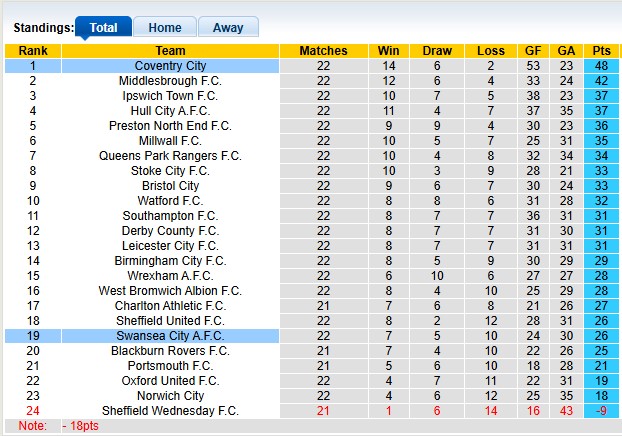Click the Pts column header

tap(602, 51)
